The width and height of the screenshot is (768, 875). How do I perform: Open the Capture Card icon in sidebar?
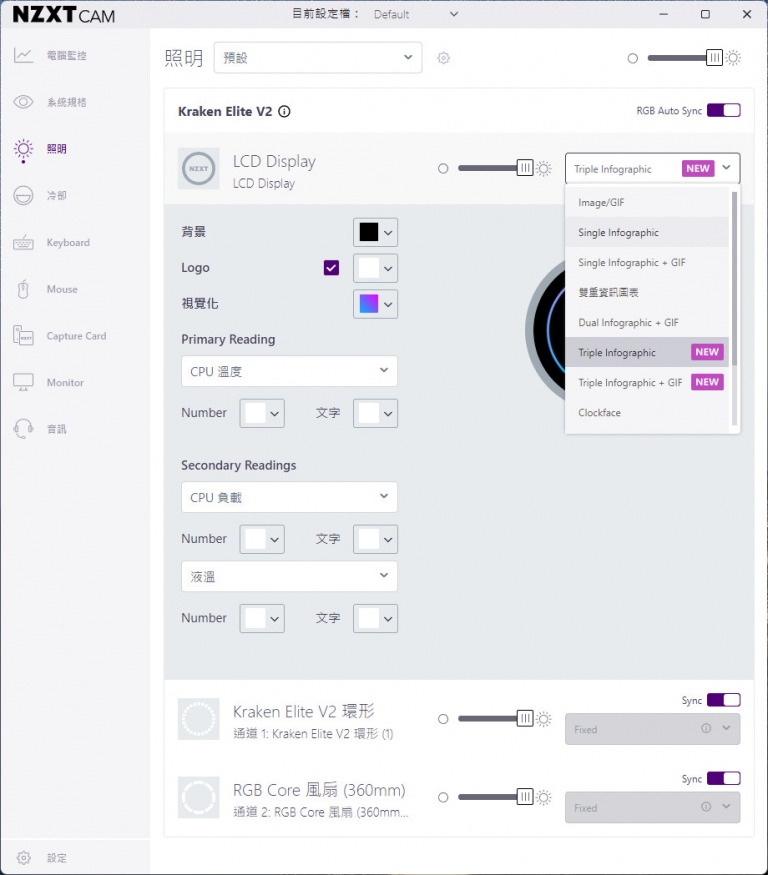point(23,336)
